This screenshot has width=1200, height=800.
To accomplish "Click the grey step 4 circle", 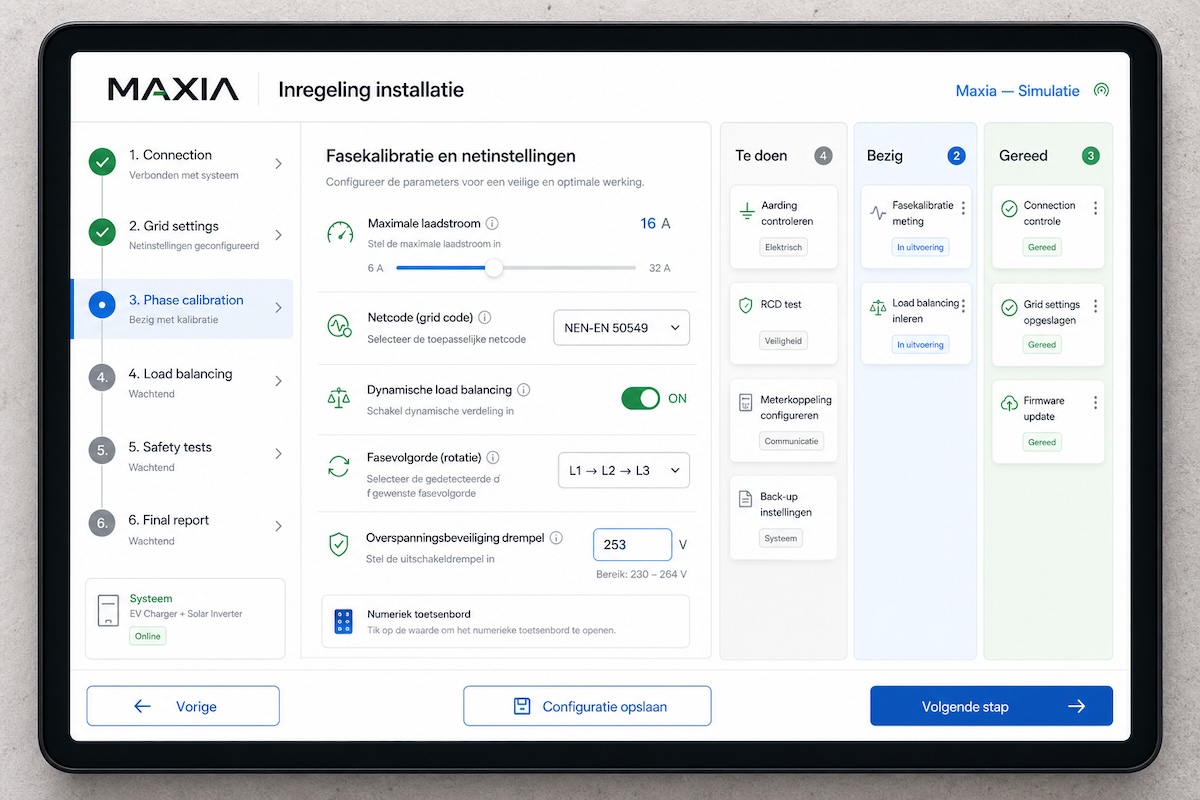I will 101,377.
